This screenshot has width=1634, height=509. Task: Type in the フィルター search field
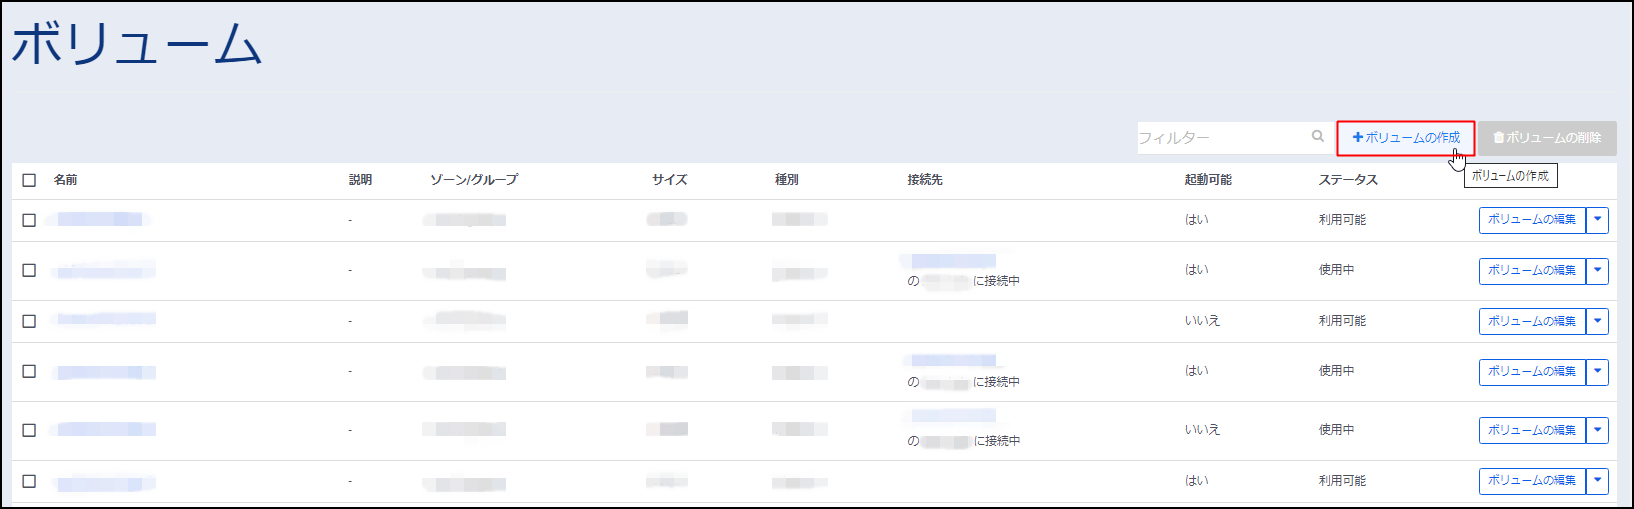(1220, 138)
